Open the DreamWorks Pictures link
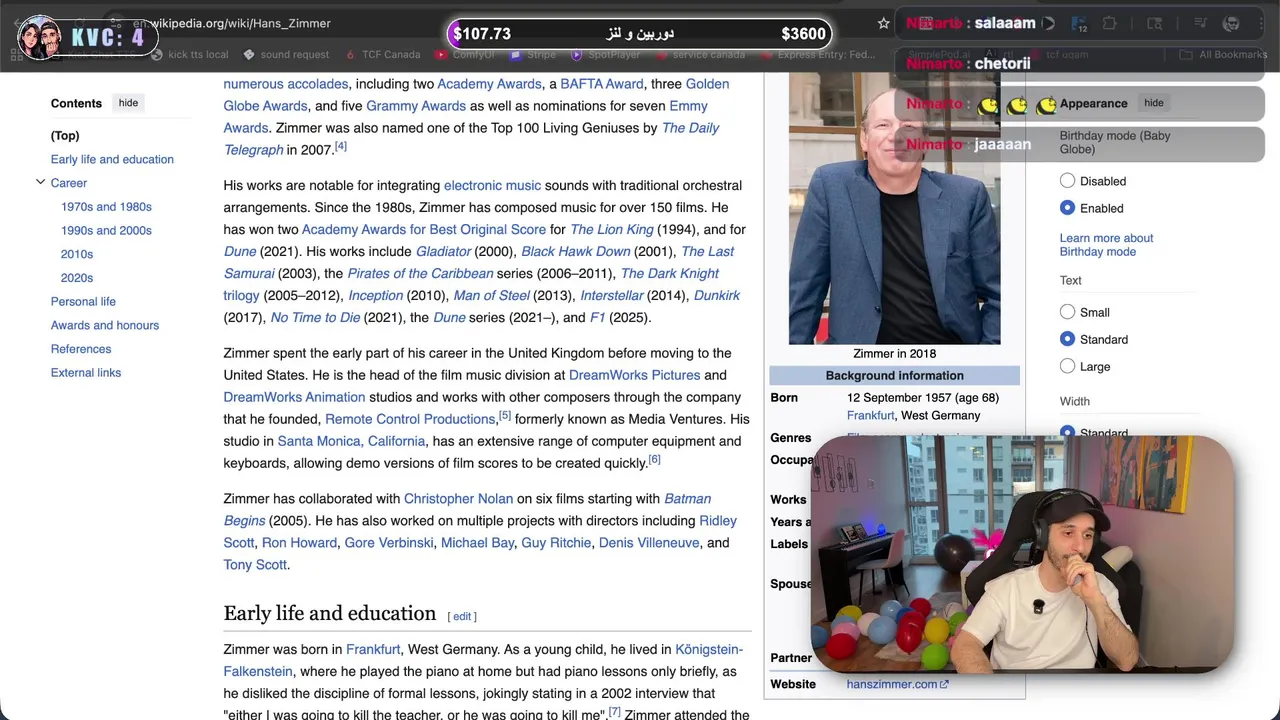Image resolution: width=1280 pixels, height=720 pixels. 634,375
